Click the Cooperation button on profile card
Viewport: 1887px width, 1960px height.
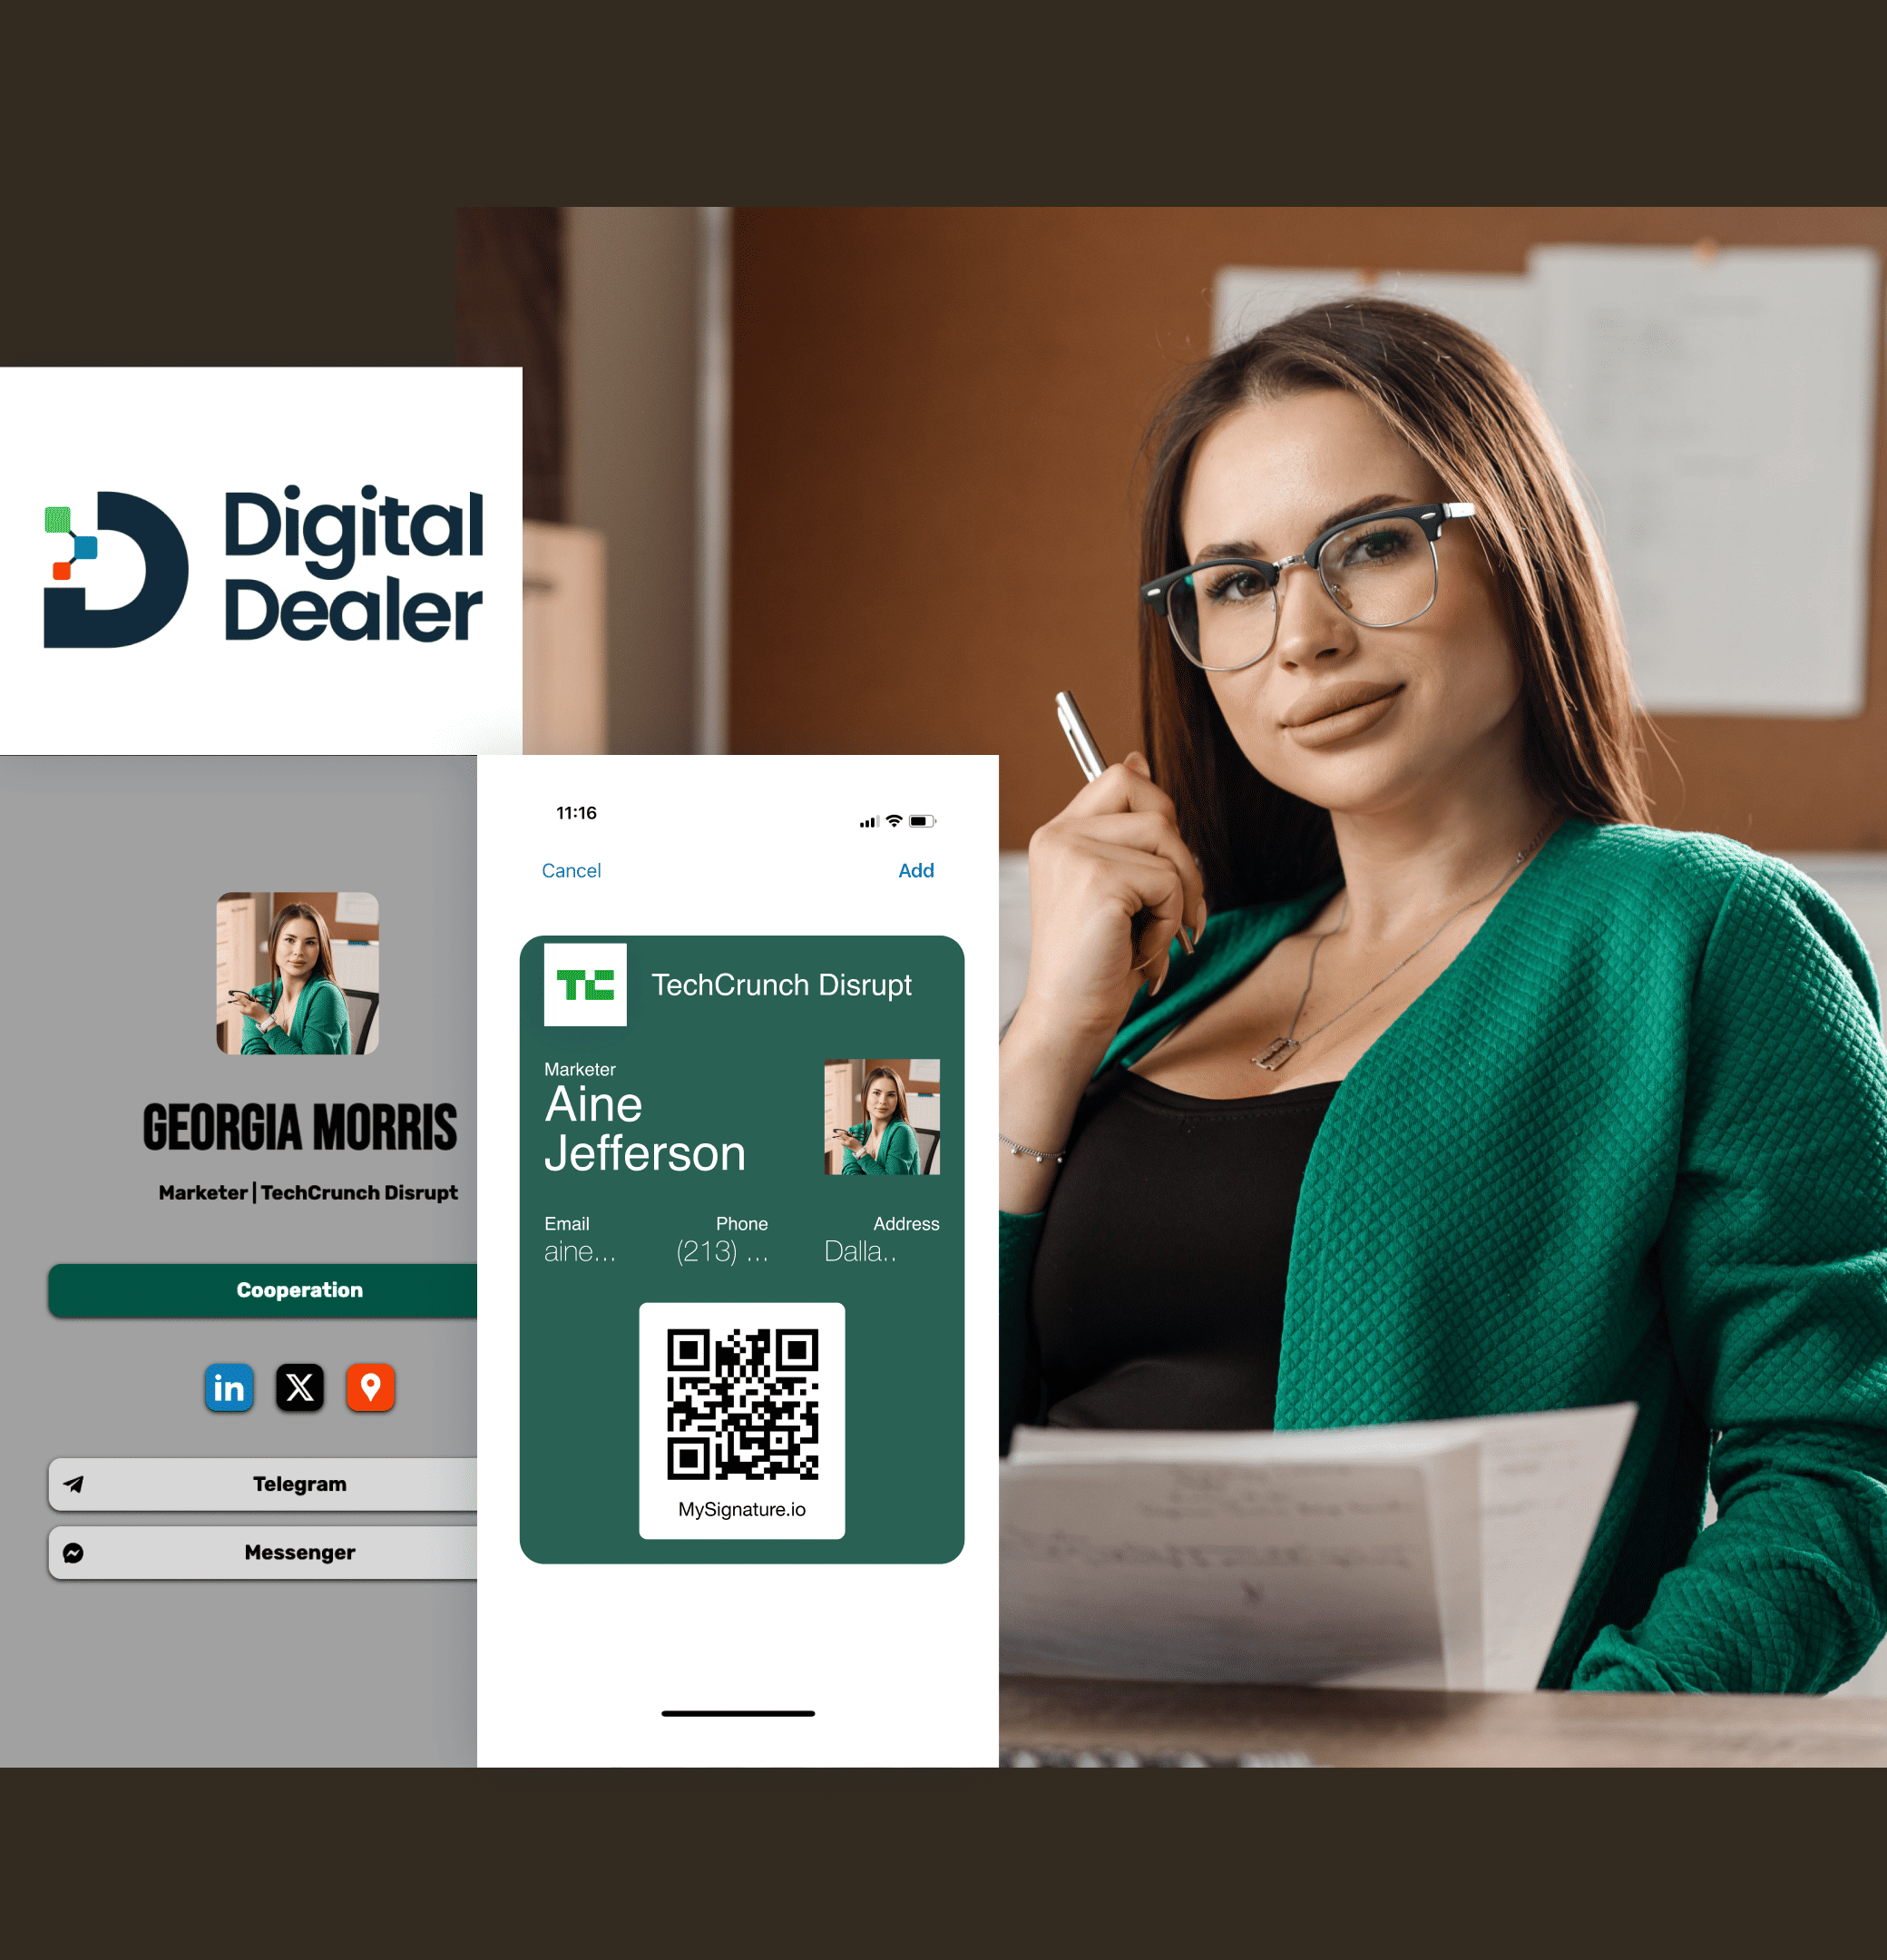point(299,1289)
